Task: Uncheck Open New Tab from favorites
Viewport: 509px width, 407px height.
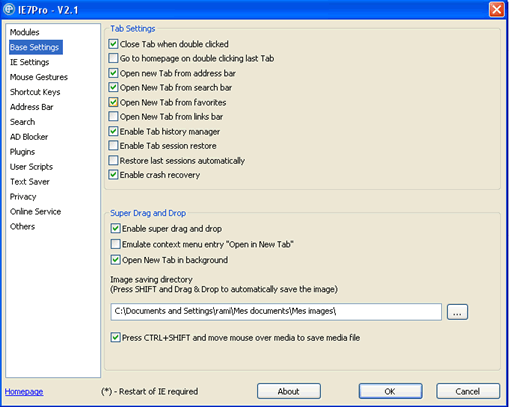Action: coord(113,102)
